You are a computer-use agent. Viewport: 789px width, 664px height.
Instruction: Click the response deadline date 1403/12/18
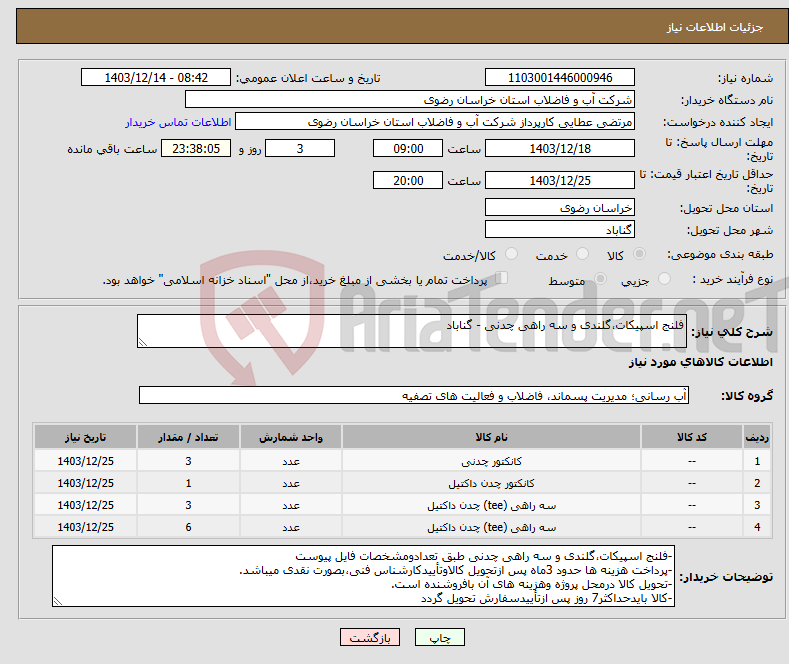pos(560,148)
